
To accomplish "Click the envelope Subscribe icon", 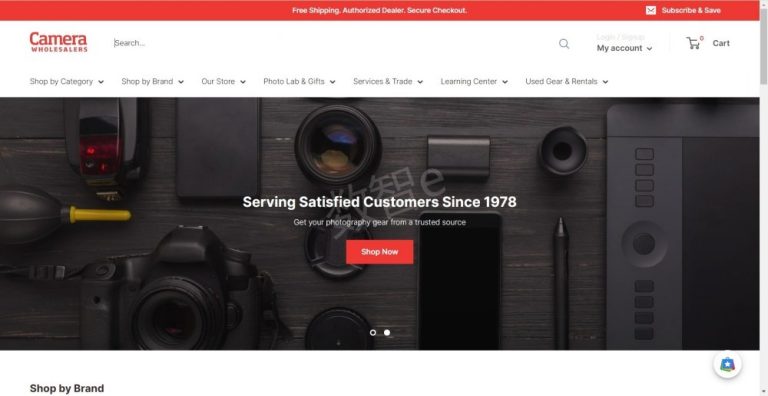I will 650,10.
